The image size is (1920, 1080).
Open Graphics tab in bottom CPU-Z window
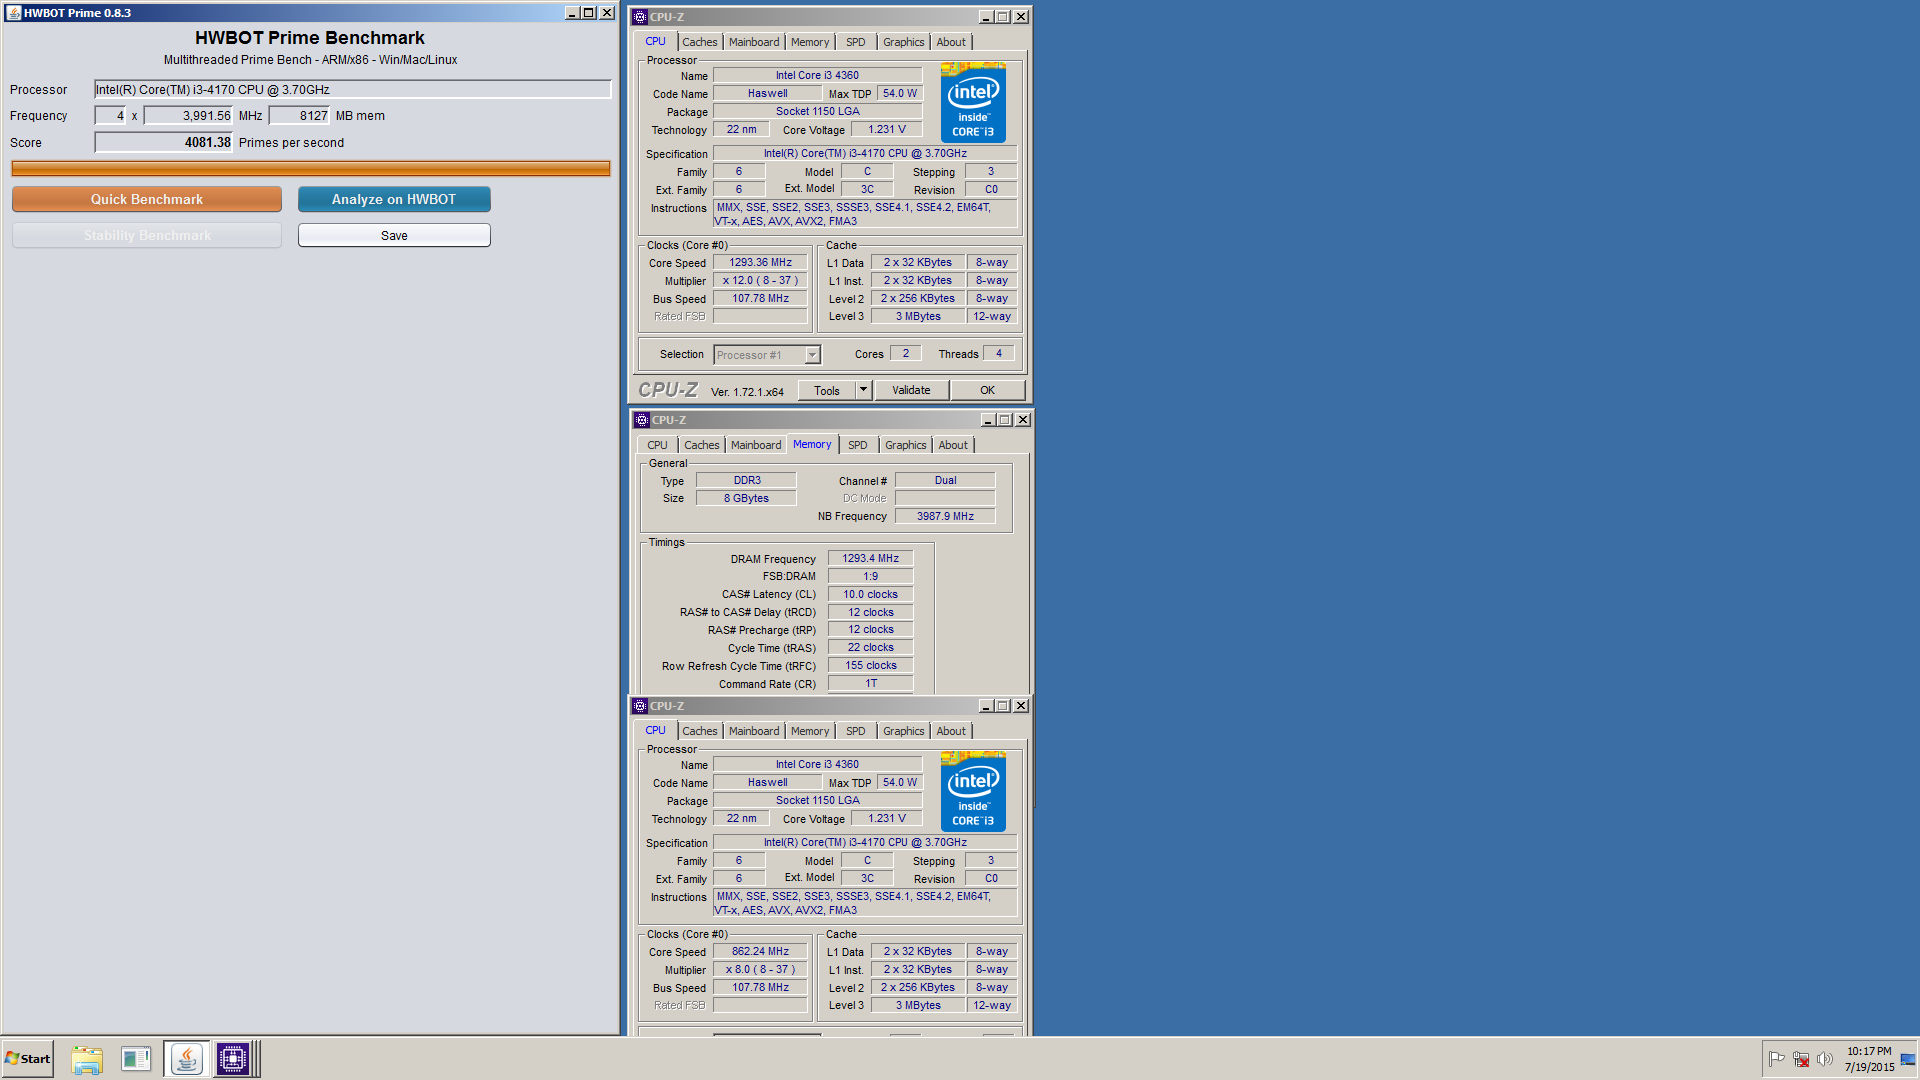pyautogui.click(x=904, y=731)
